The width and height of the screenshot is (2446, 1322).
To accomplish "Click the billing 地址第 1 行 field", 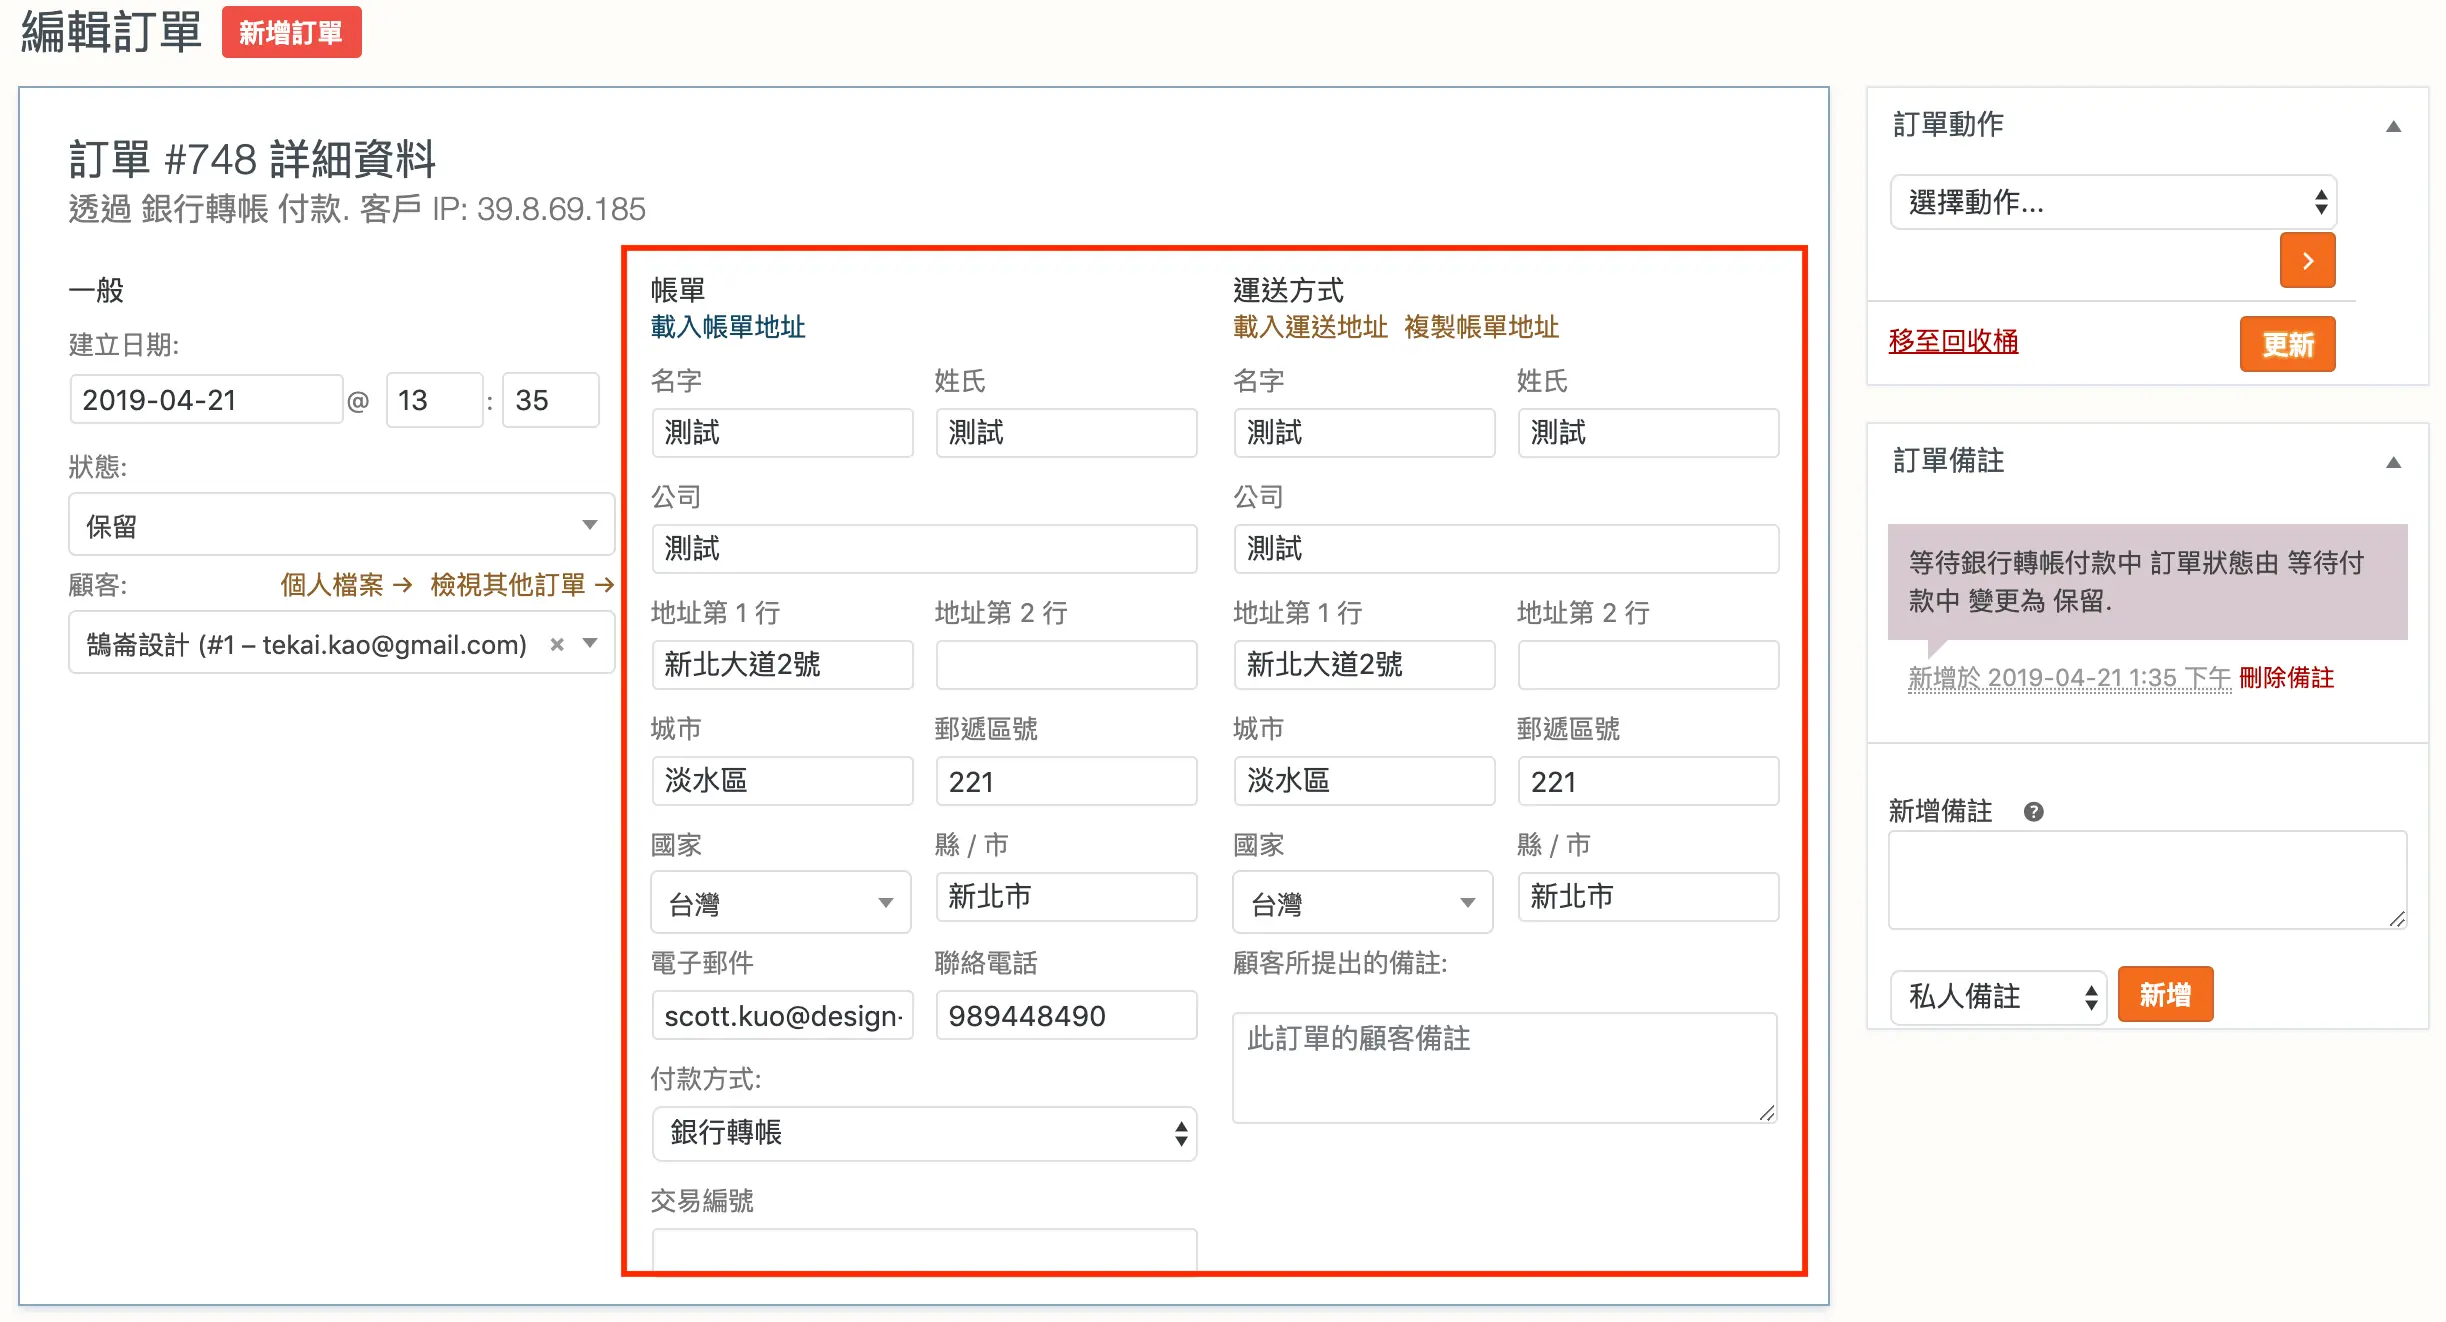I will coord(782,665).
